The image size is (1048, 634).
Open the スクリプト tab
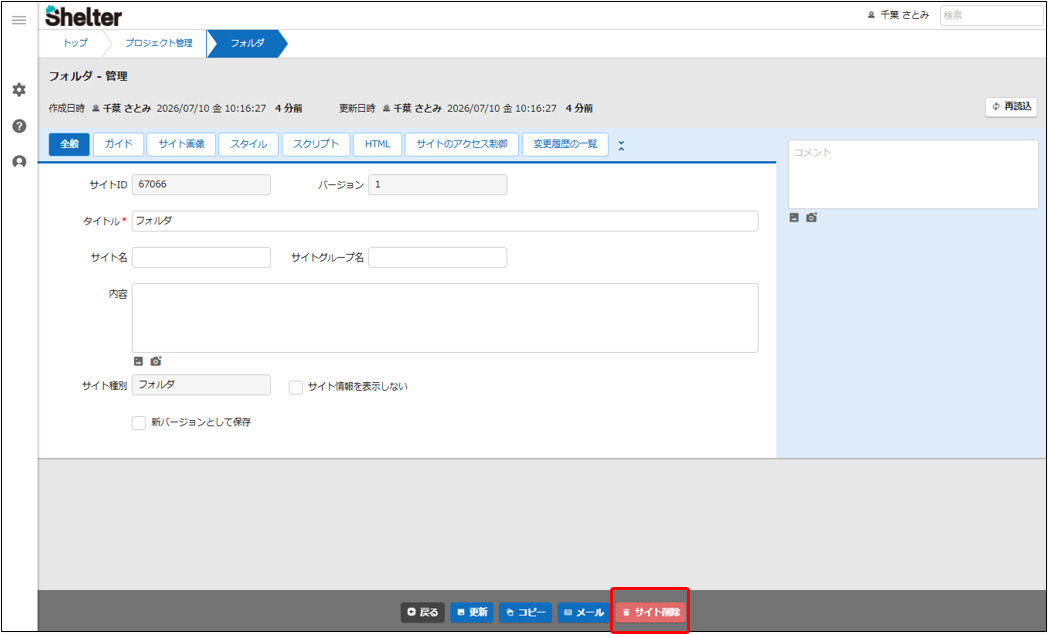(x=315, y=144)
